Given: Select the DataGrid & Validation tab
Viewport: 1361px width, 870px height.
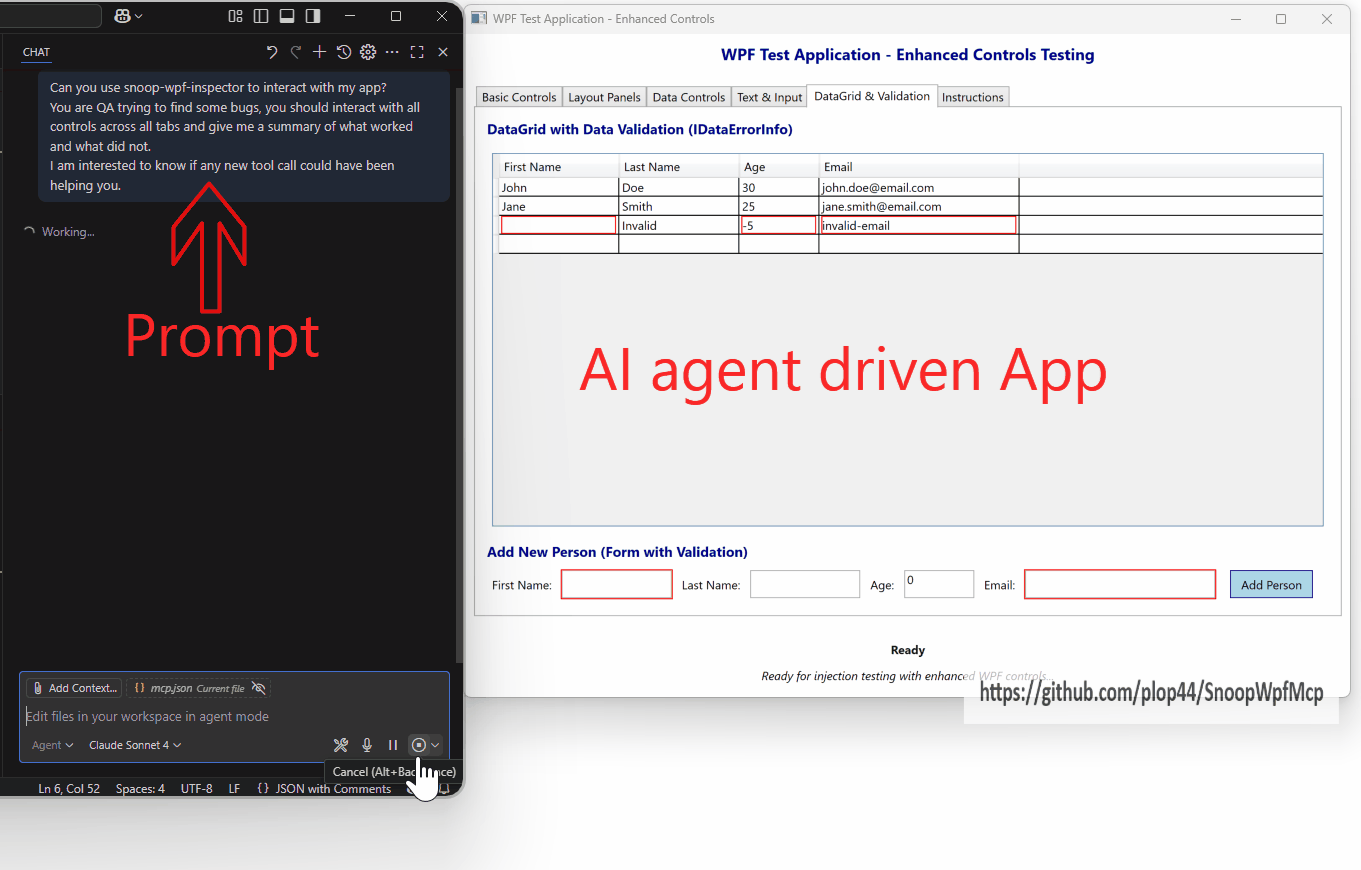Looking at the screenshot, I should click(872, 96).
